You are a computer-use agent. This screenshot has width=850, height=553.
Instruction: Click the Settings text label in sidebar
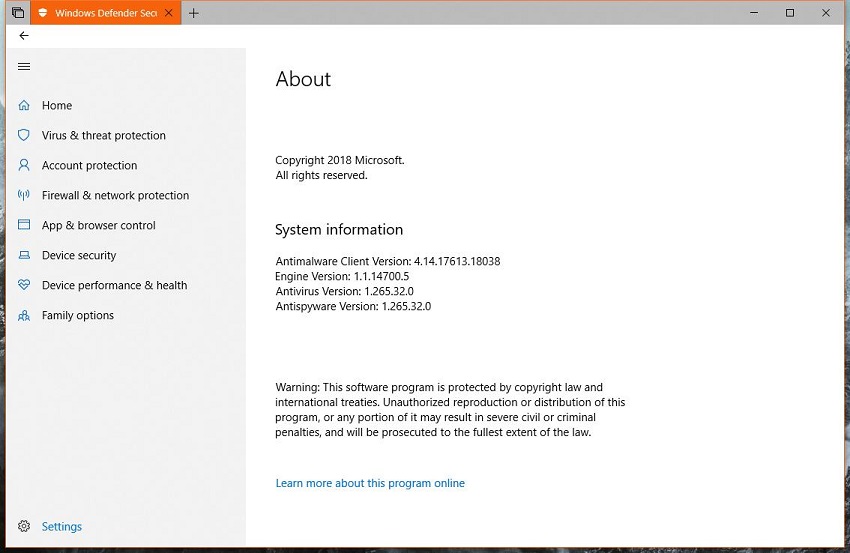pos(62,526)
